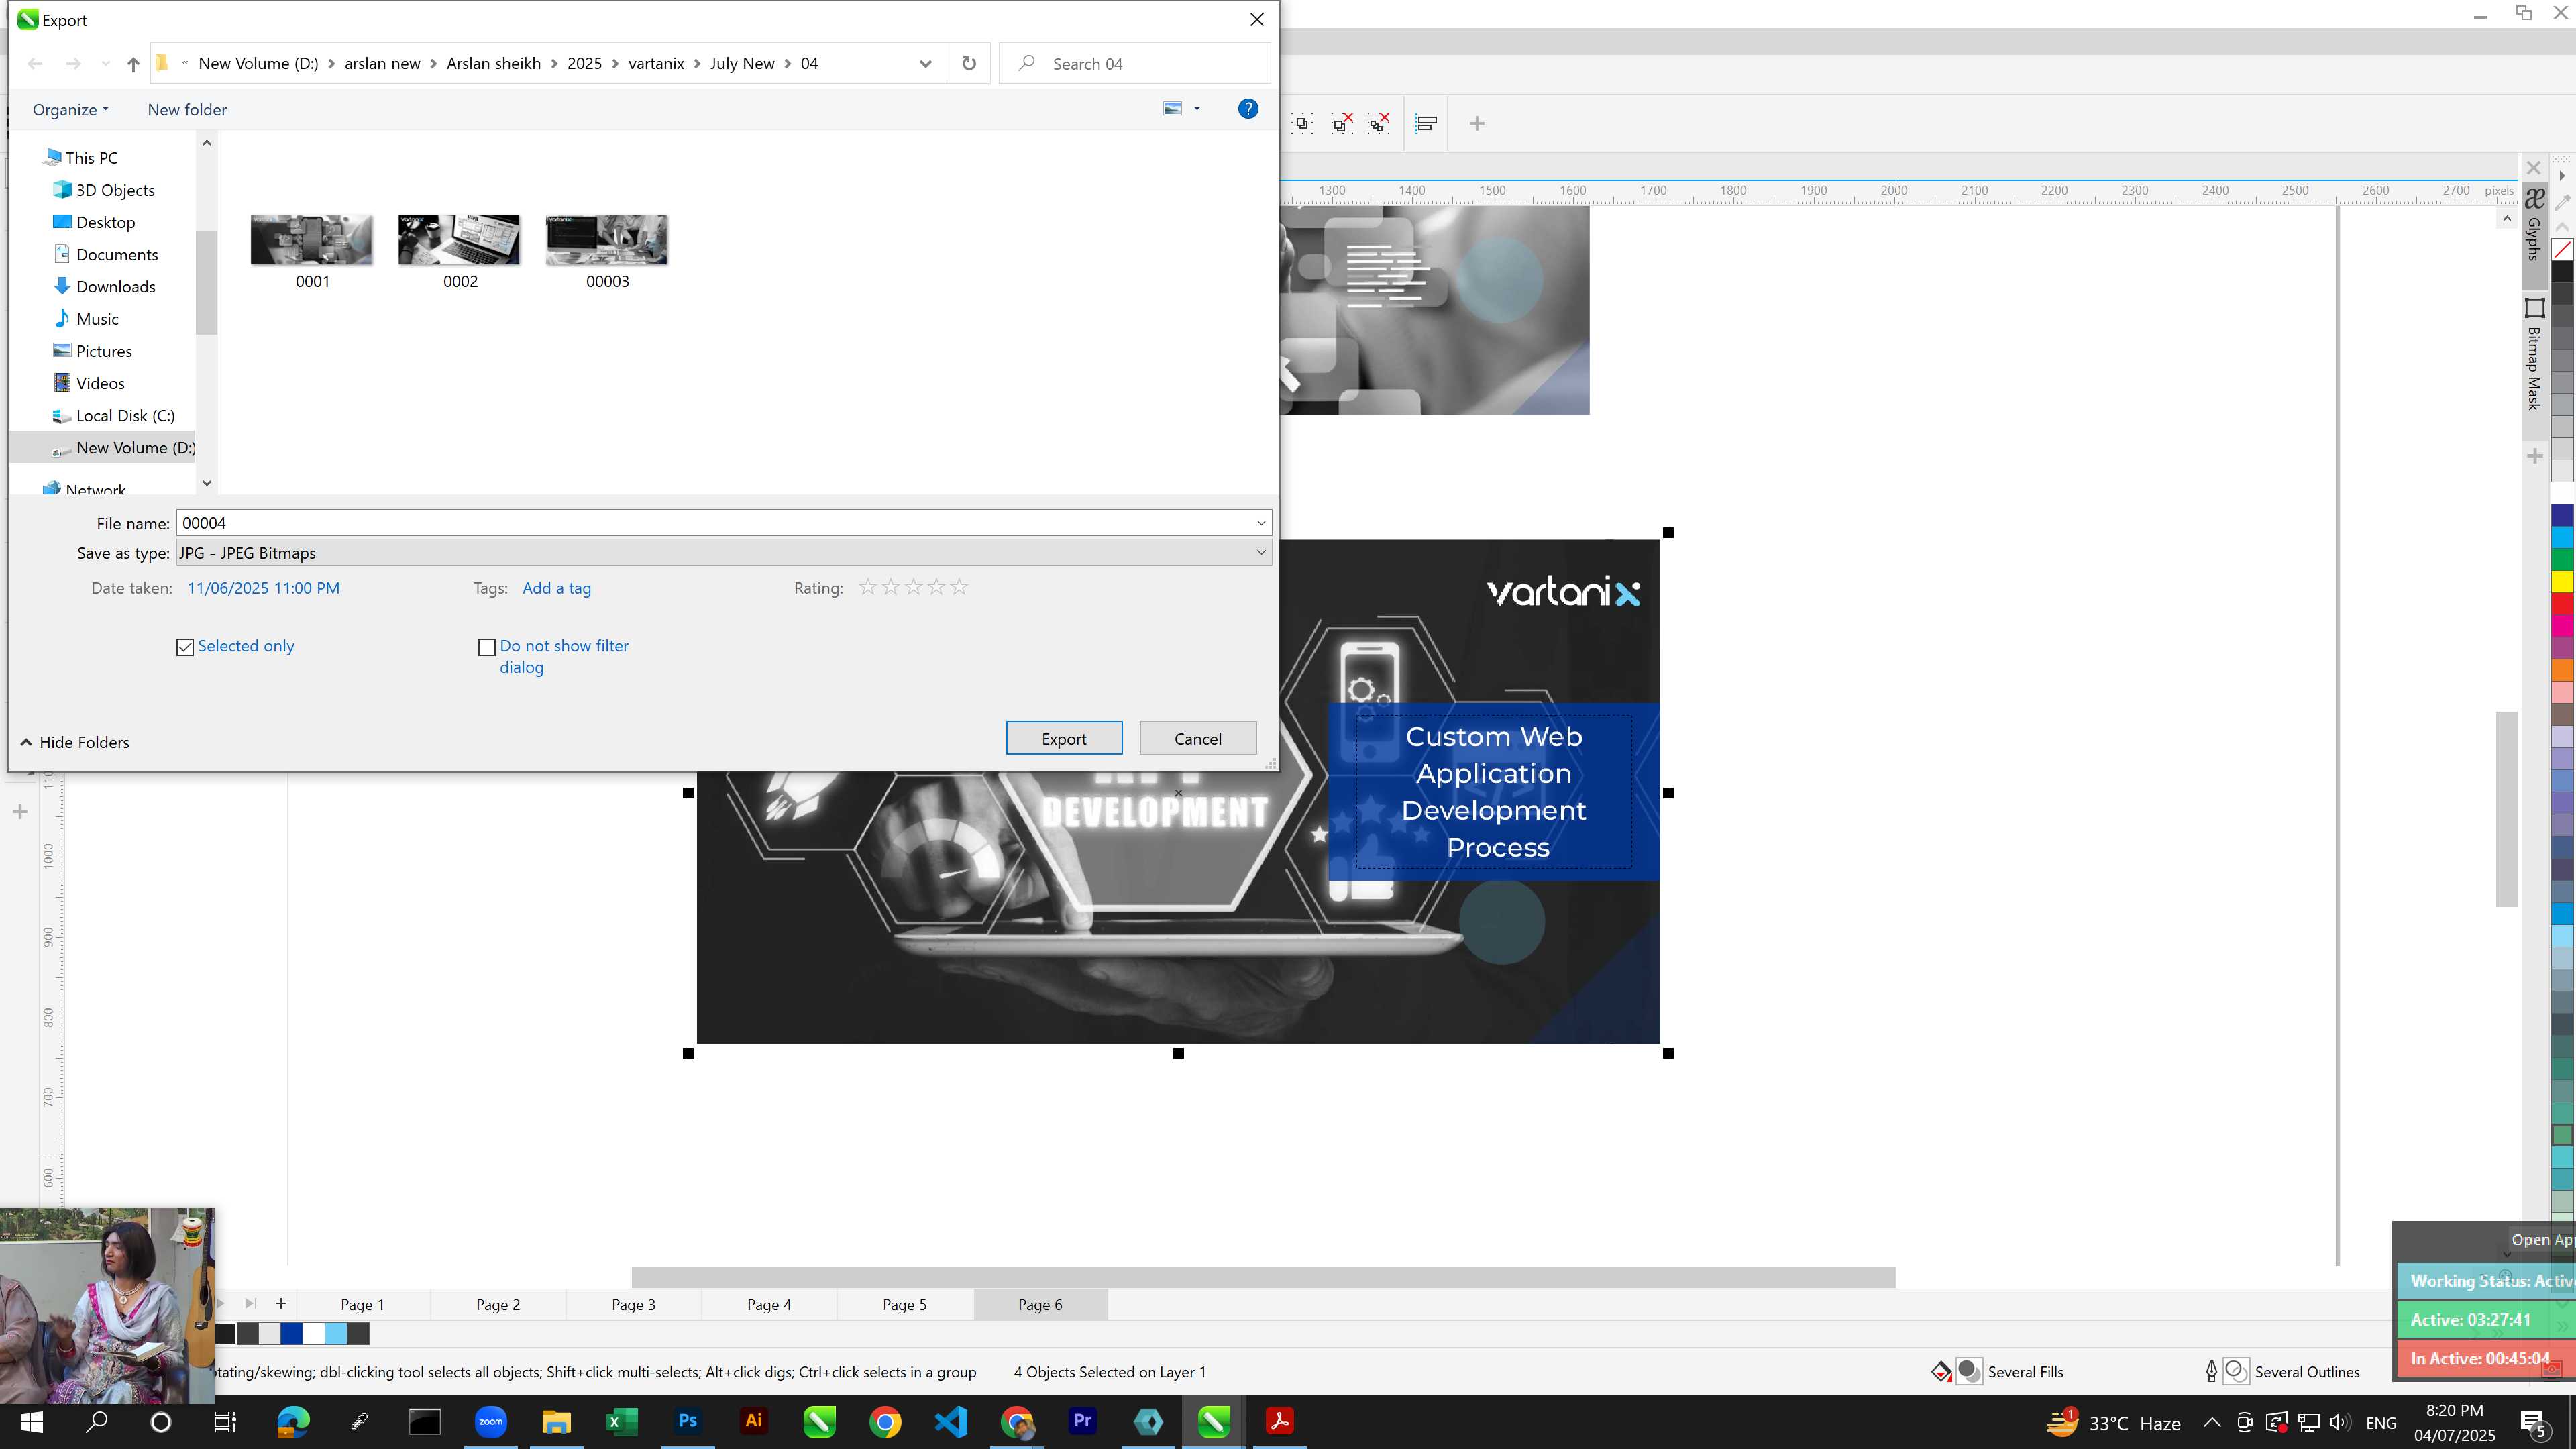
Task: Select the Page 6 tab
Action: [1040, 1304]
